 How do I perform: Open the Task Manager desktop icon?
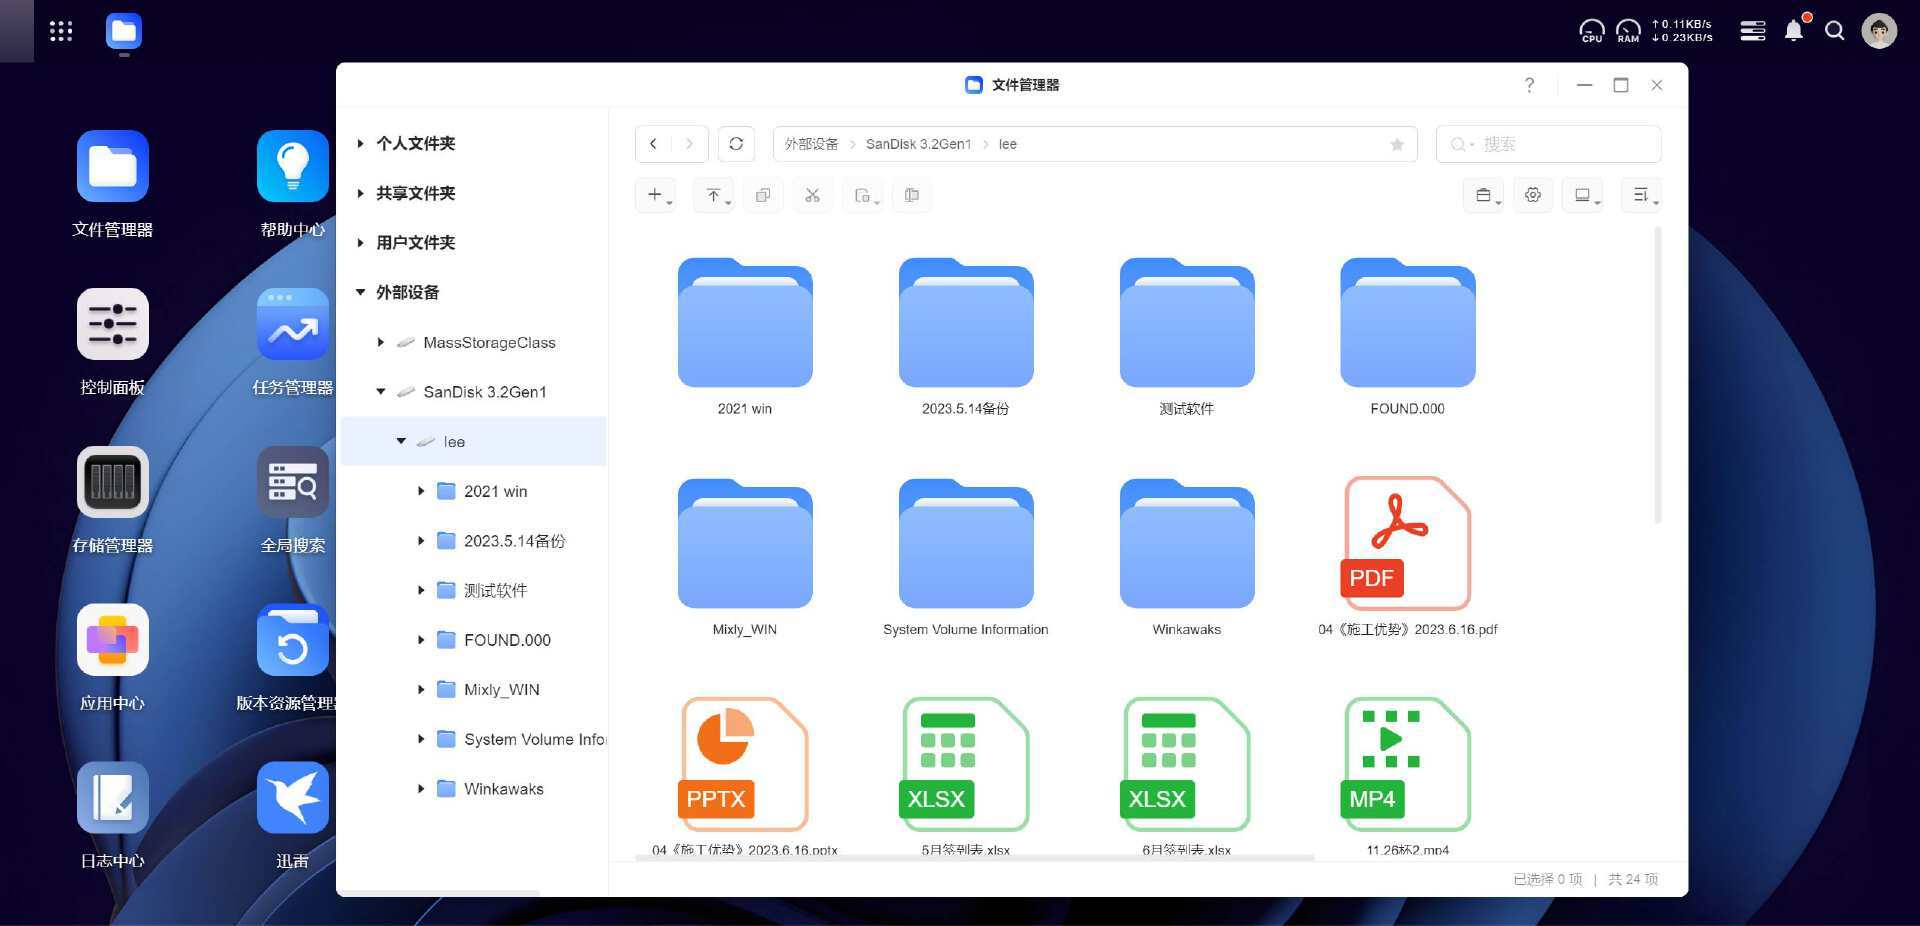292,324
